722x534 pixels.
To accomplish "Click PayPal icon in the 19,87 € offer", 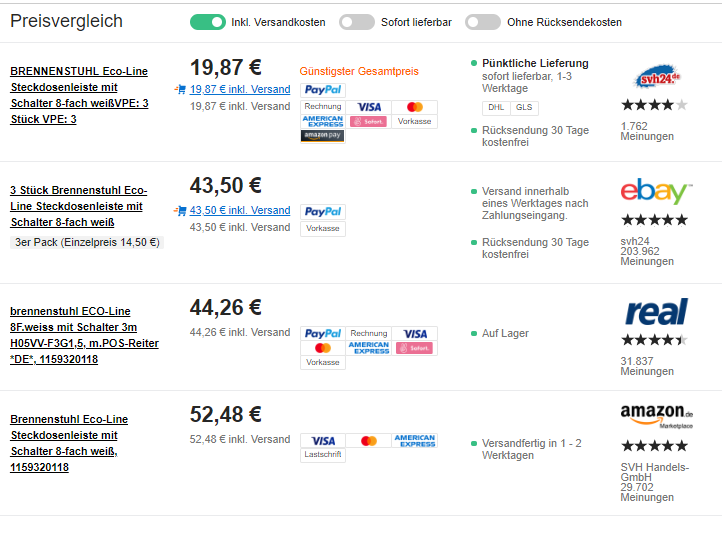I will click(x=322, y=90).
